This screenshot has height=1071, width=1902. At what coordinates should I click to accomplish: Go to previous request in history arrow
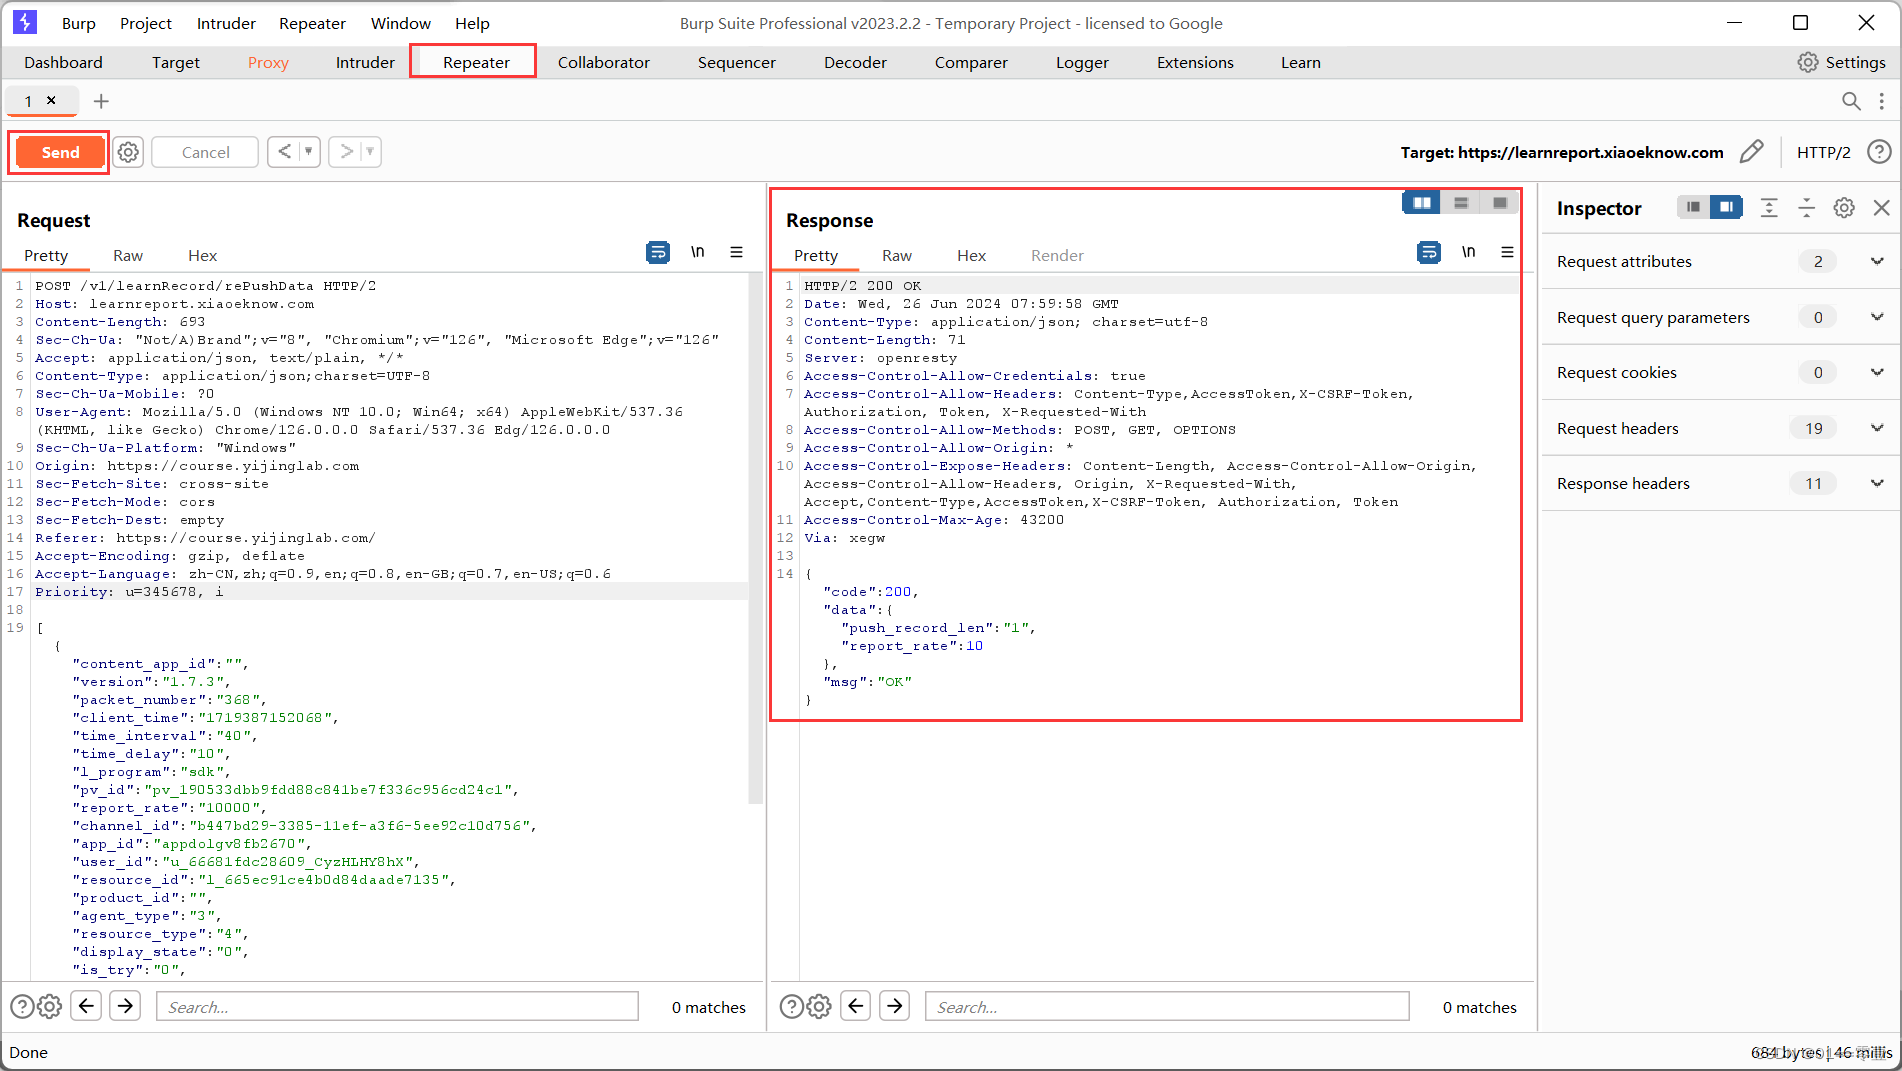[285, 152]
